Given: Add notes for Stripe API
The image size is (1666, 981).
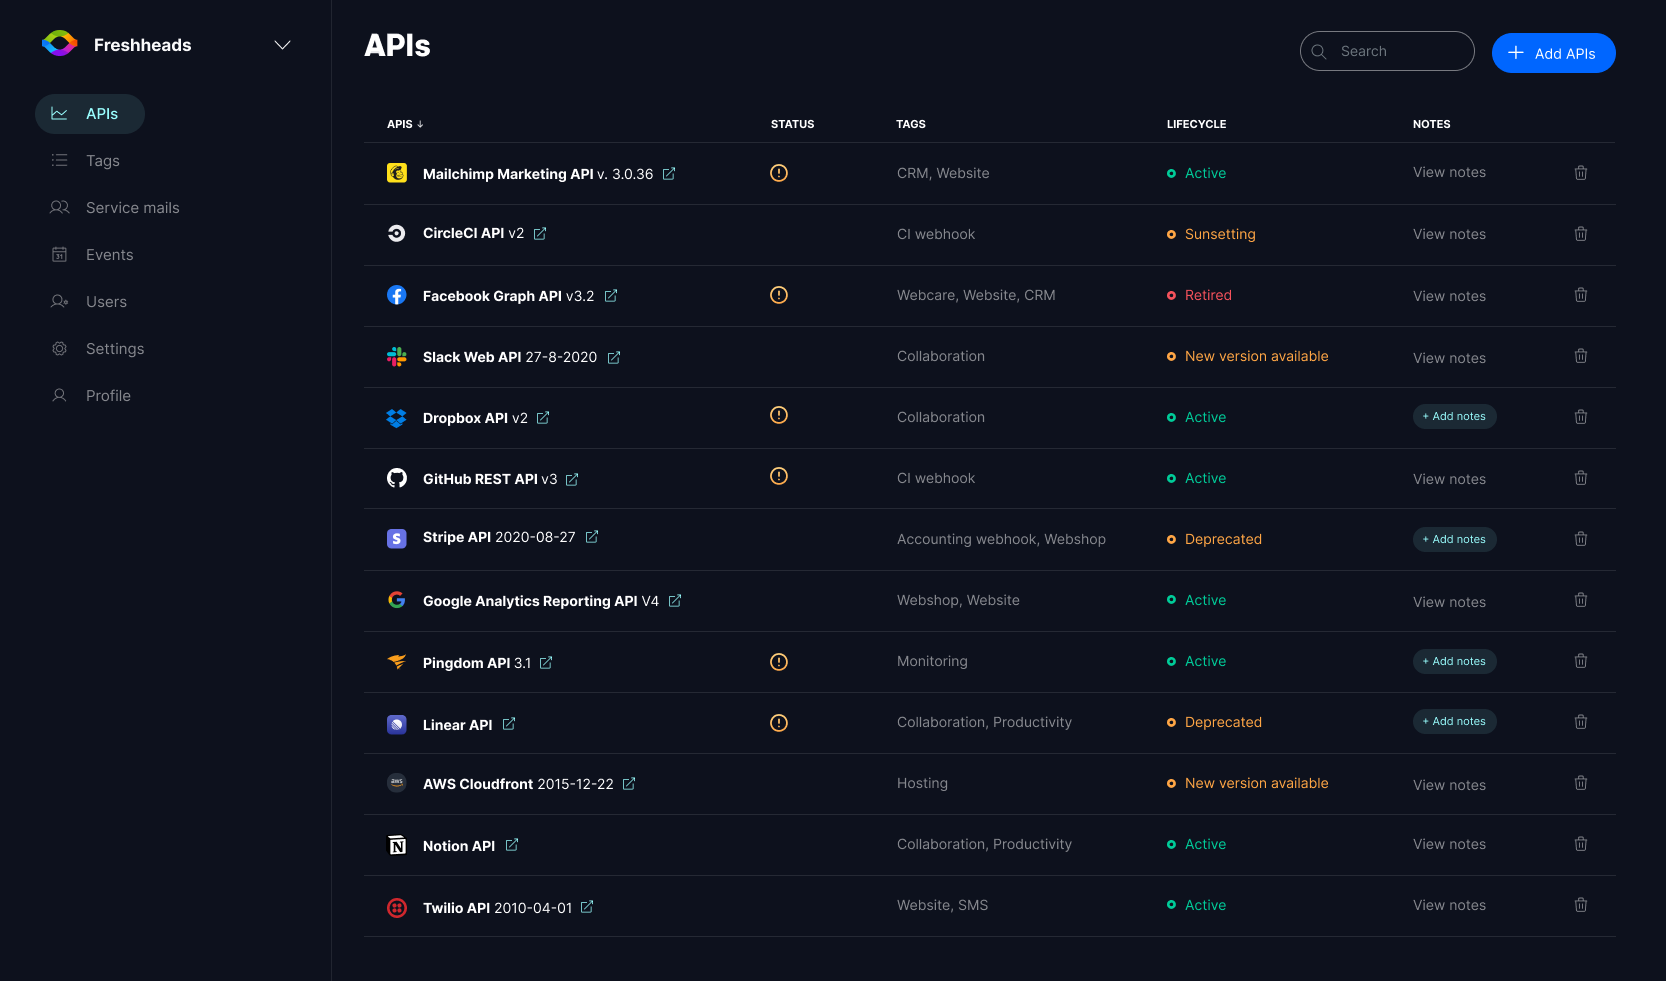Looking at the screenshot, I should [1454, 539].
